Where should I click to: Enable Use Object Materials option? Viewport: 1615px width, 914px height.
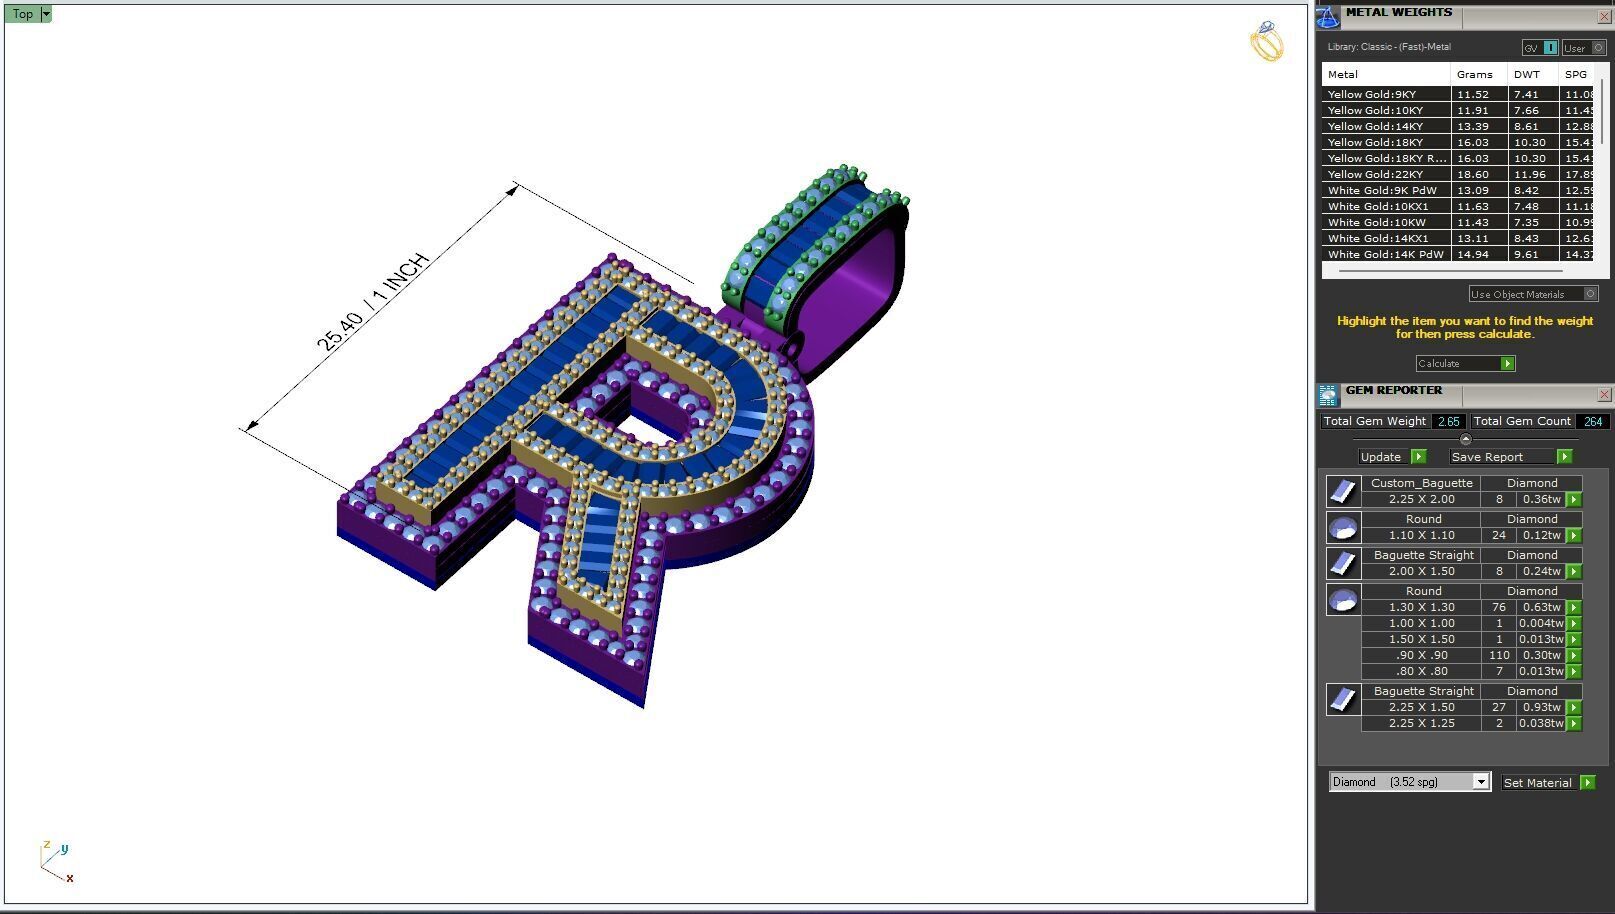tap(1533, 294)
